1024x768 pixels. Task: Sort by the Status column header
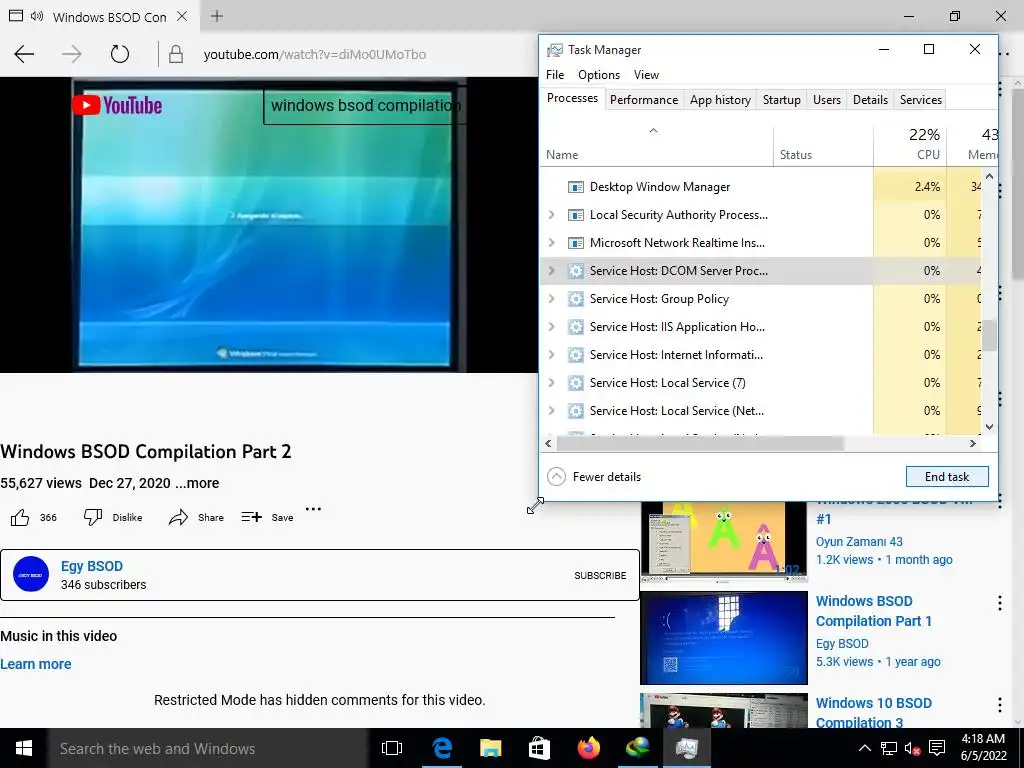click(824, 147)
